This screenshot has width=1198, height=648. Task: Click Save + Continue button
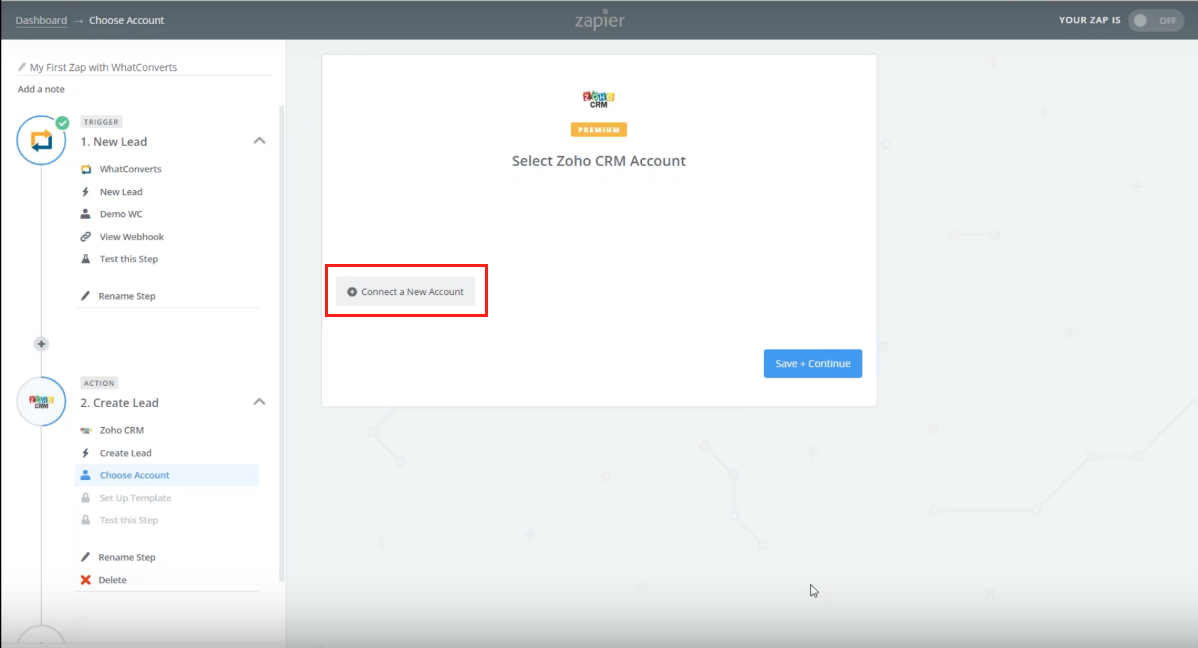[813, 364]
